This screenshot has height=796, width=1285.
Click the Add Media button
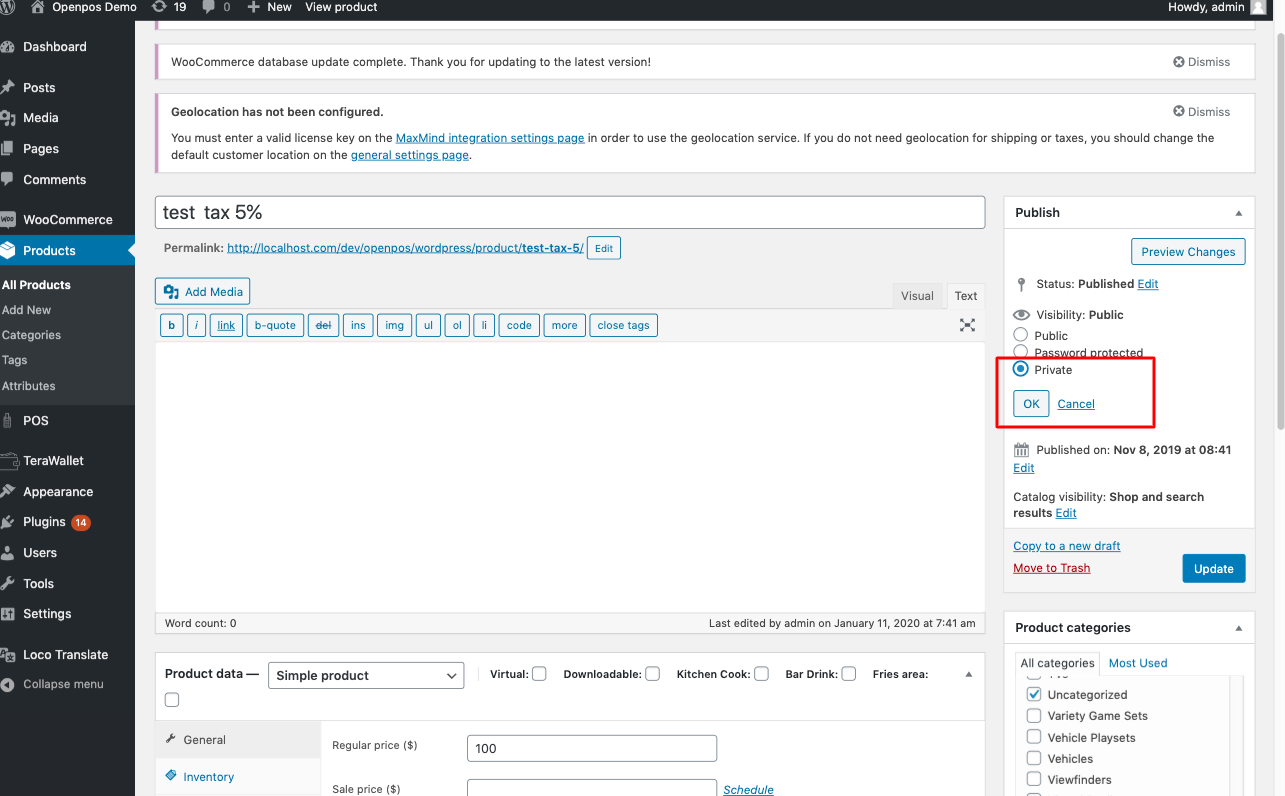click(x=203, y=291)
